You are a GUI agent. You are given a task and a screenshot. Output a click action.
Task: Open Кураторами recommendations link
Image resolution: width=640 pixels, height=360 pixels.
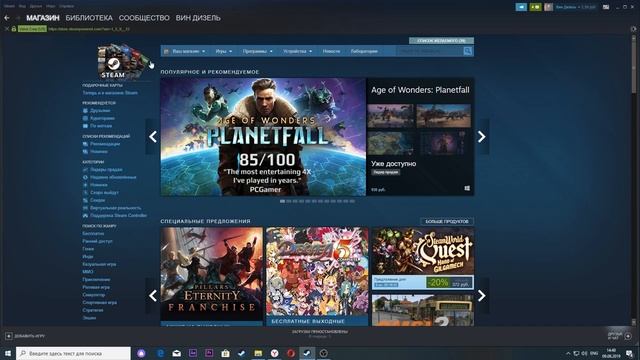coord(102,118)
